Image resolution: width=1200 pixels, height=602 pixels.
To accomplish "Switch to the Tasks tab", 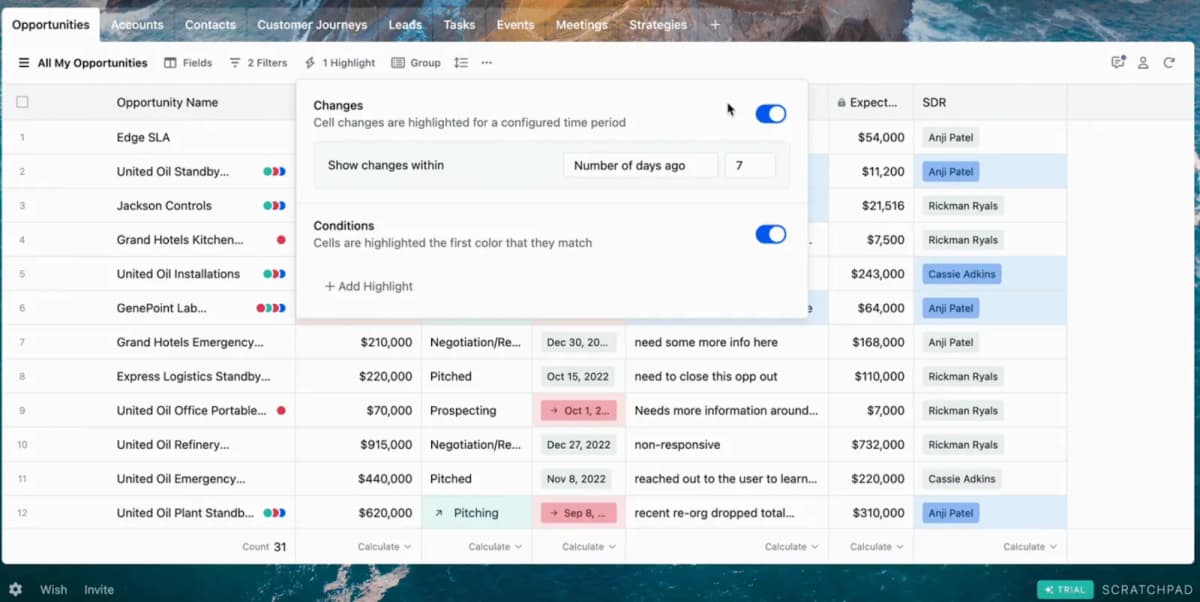I will click(459, 25).
